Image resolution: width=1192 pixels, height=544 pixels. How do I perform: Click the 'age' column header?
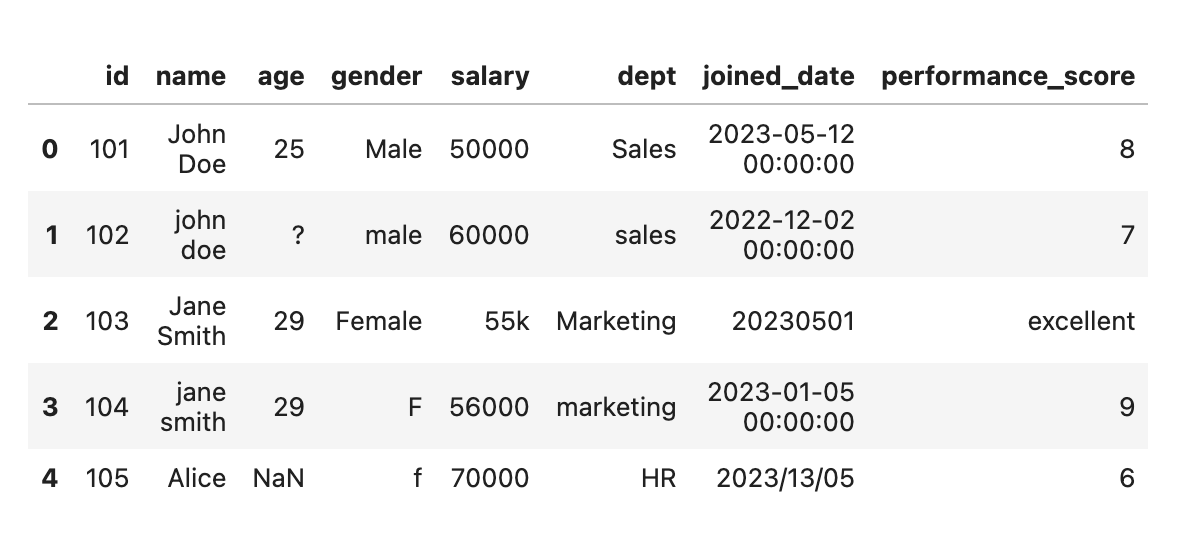click(281, 77)
